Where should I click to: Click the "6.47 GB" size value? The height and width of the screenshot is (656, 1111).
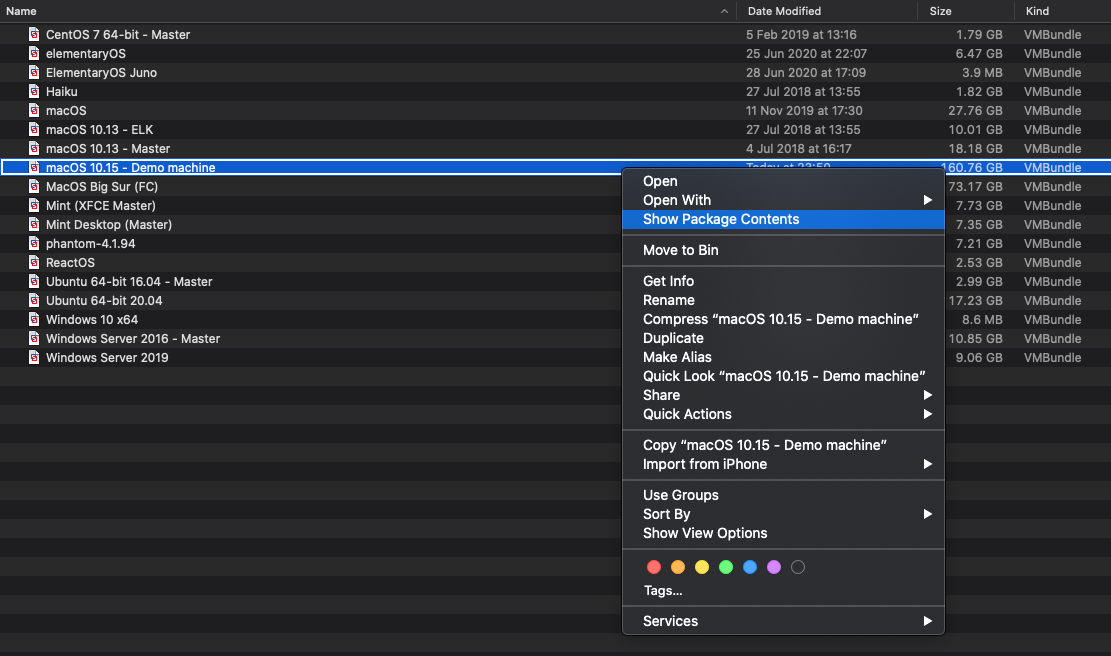click(979, 54)
